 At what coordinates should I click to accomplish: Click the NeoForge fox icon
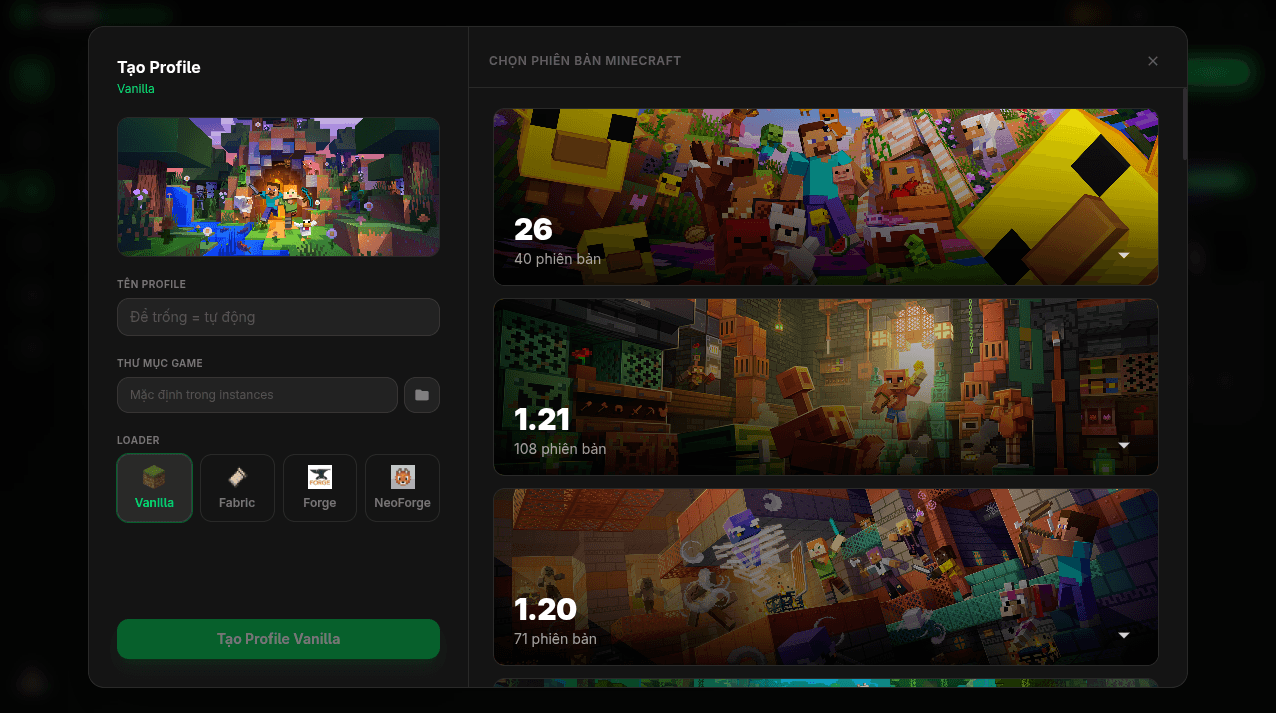pyautogui.click(x=402, y=477)
